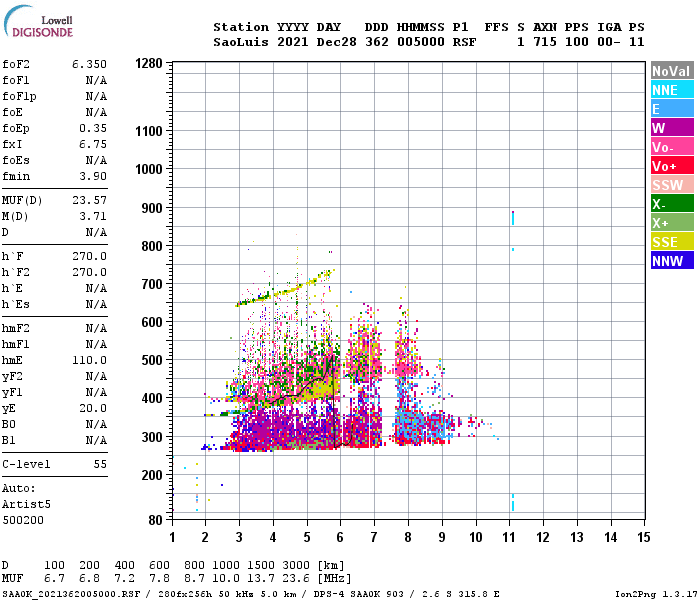Click the yE value 20.0
This screenshot has width=700, height=600.
[x=93, y=408]
